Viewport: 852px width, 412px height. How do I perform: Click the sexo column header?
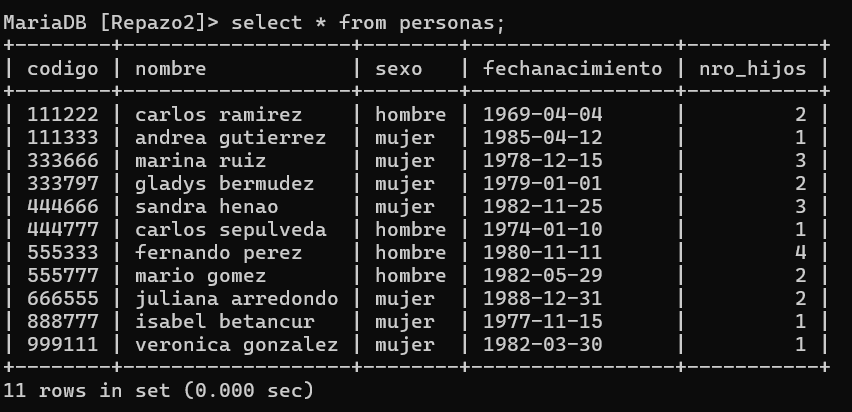[399, 68]
